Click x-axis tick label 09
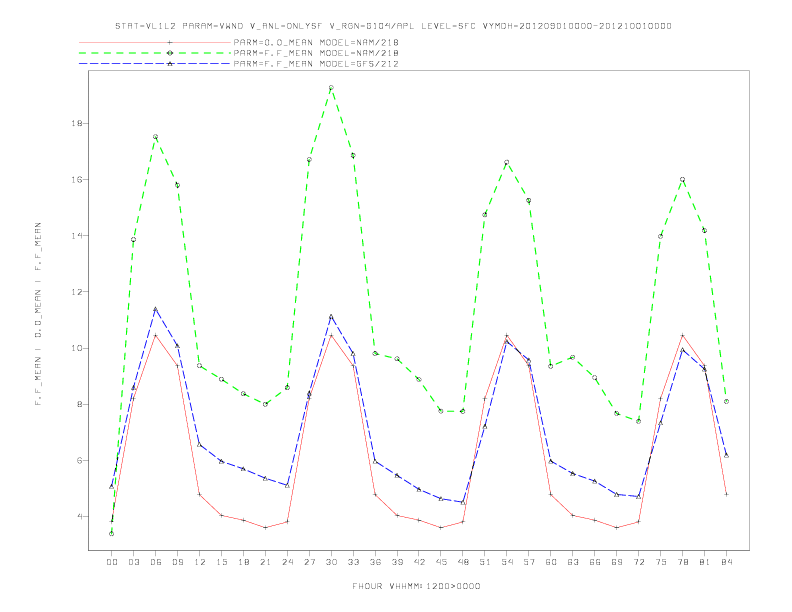792x612 pixels. click(177, 562)
